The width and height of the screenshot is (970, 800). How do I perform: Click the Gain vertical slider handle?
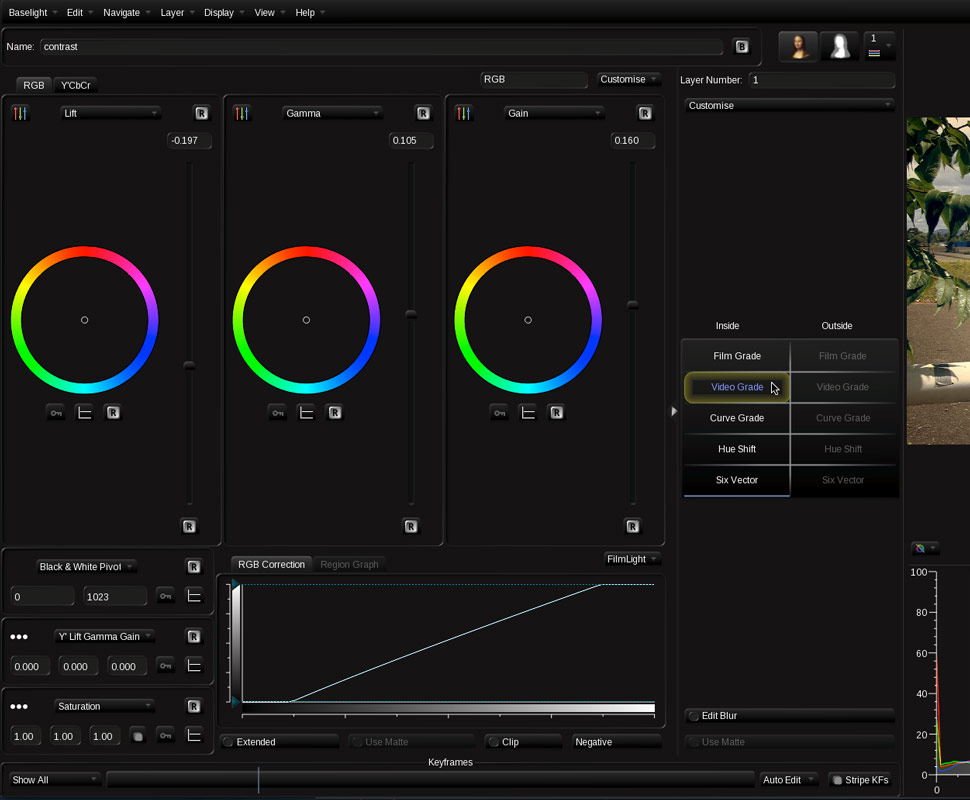point(632,304)
